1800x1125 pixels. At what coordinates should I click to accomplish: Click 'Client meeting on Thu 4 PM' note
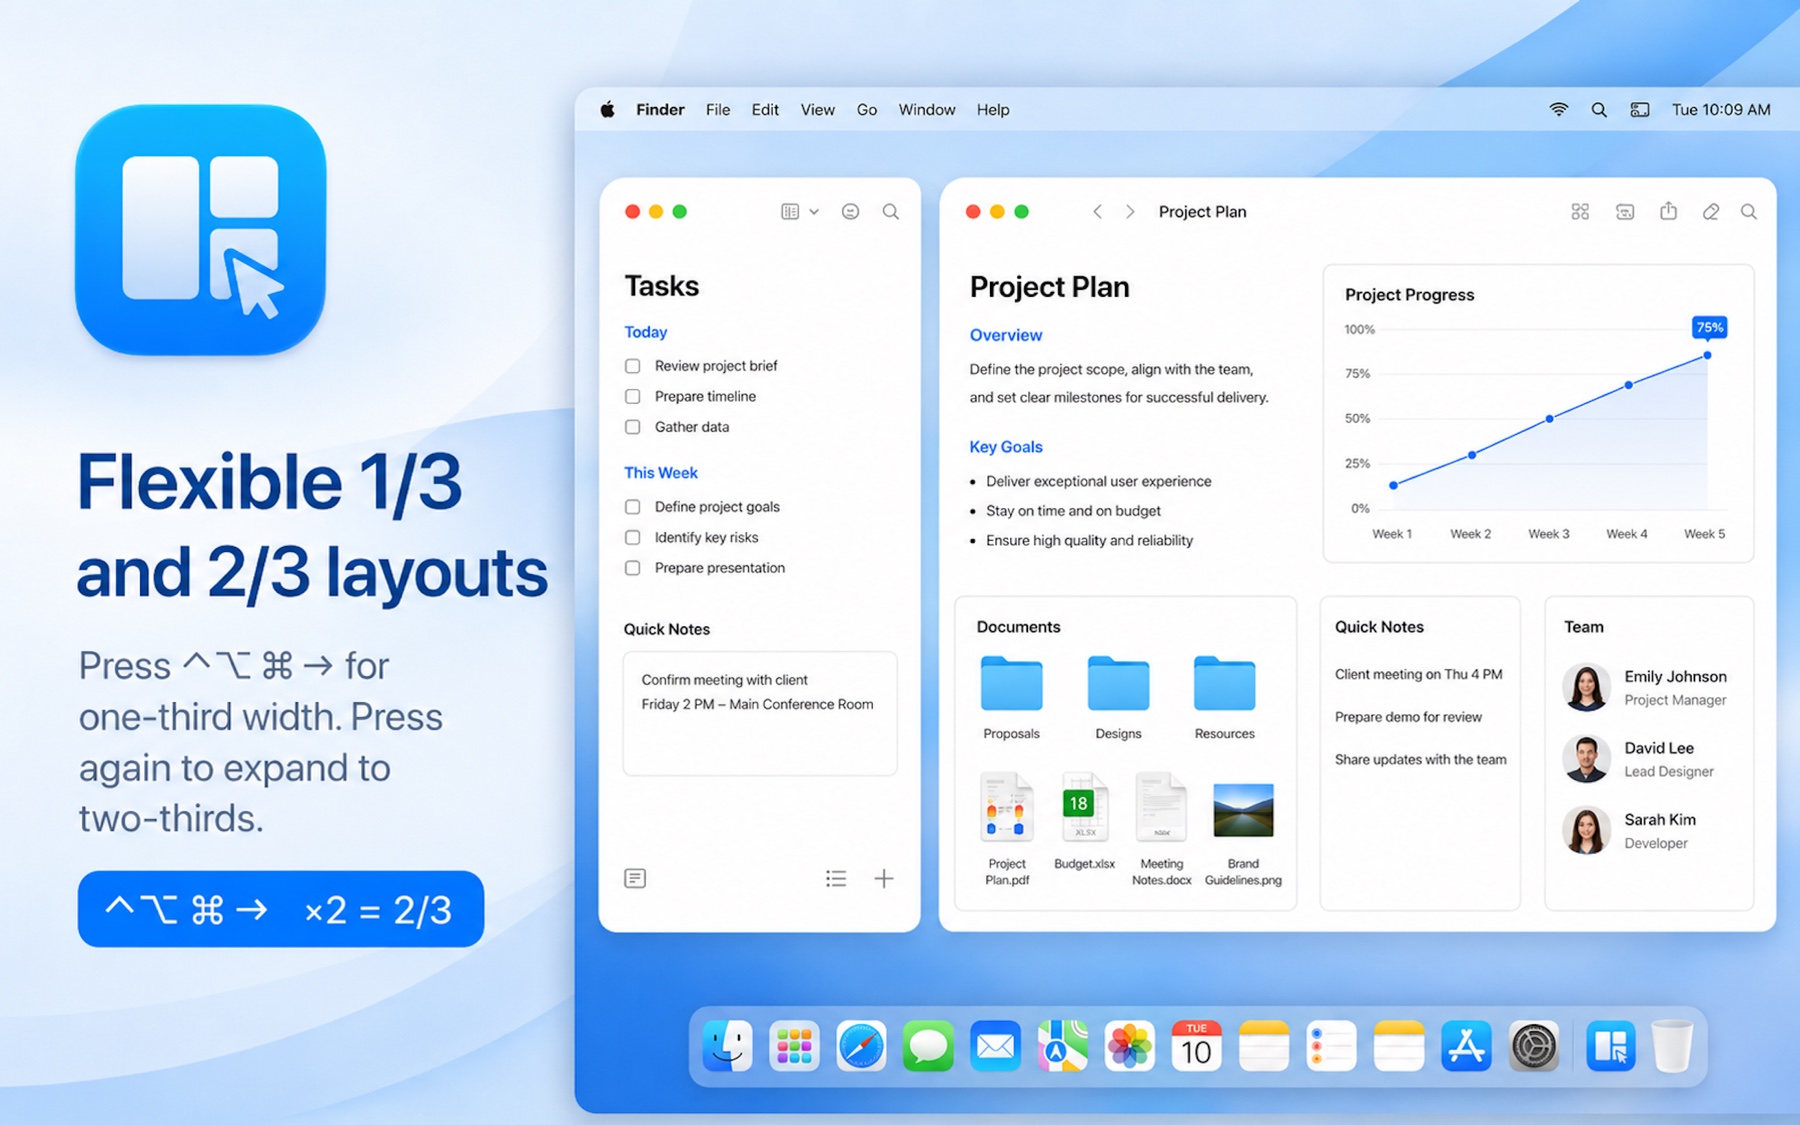pyautogui.click(x=1418, y=675)
